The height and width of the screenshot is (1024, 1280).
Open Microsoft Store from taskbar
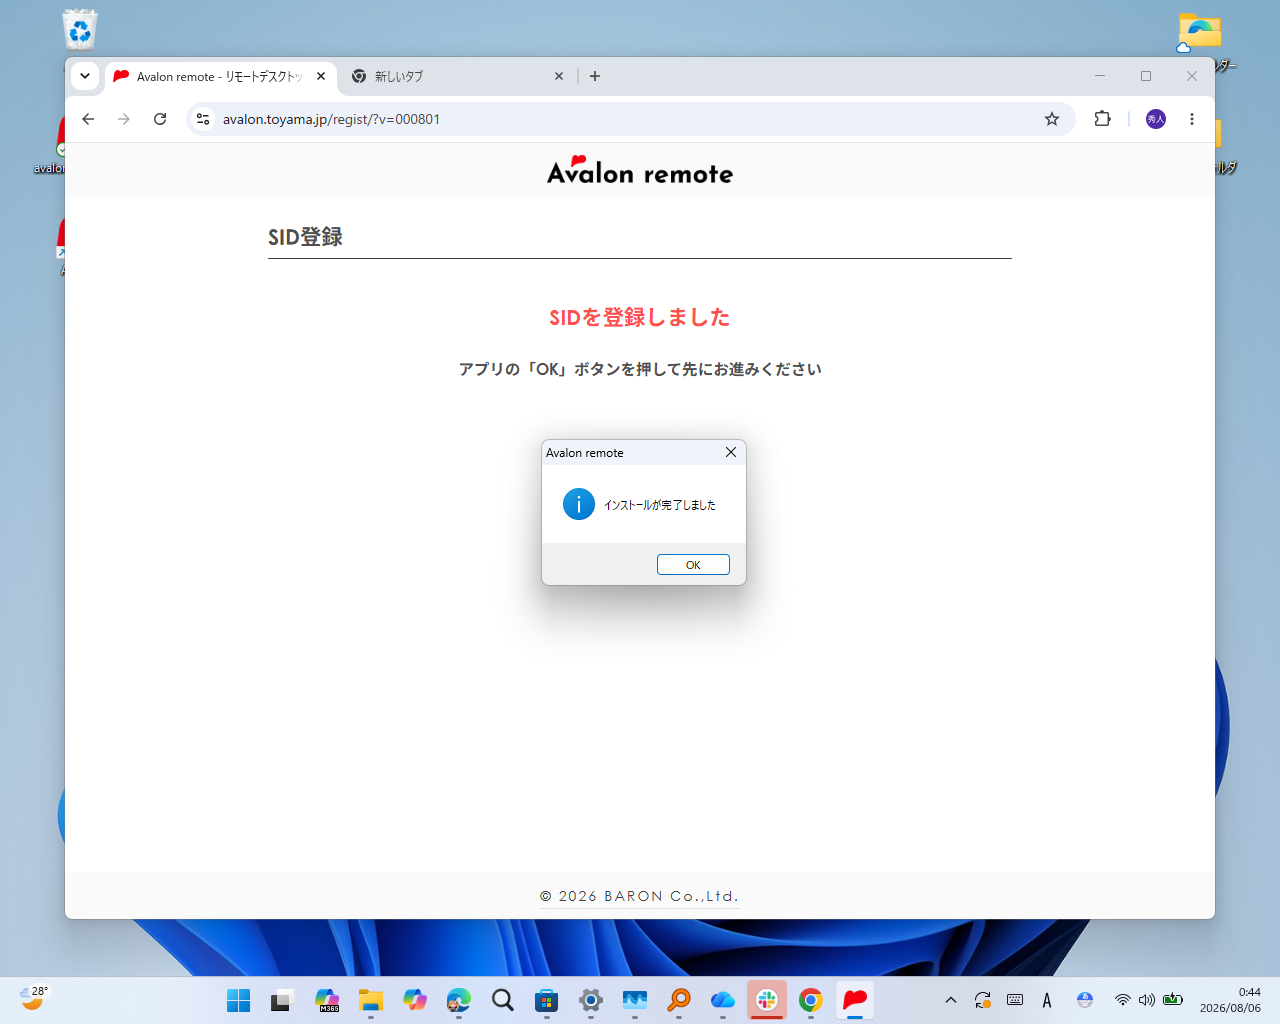pos(547,1000)
